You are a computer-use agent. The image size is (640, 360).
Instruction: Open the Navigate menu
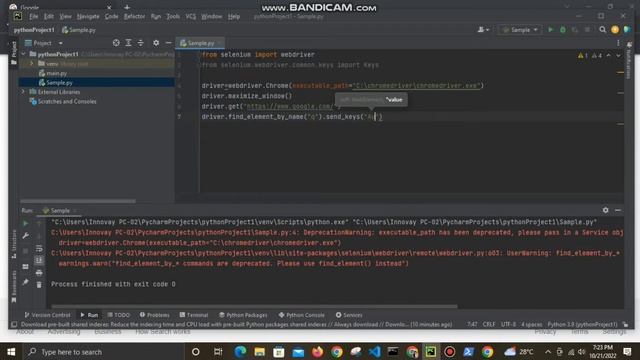coord(88,16)
